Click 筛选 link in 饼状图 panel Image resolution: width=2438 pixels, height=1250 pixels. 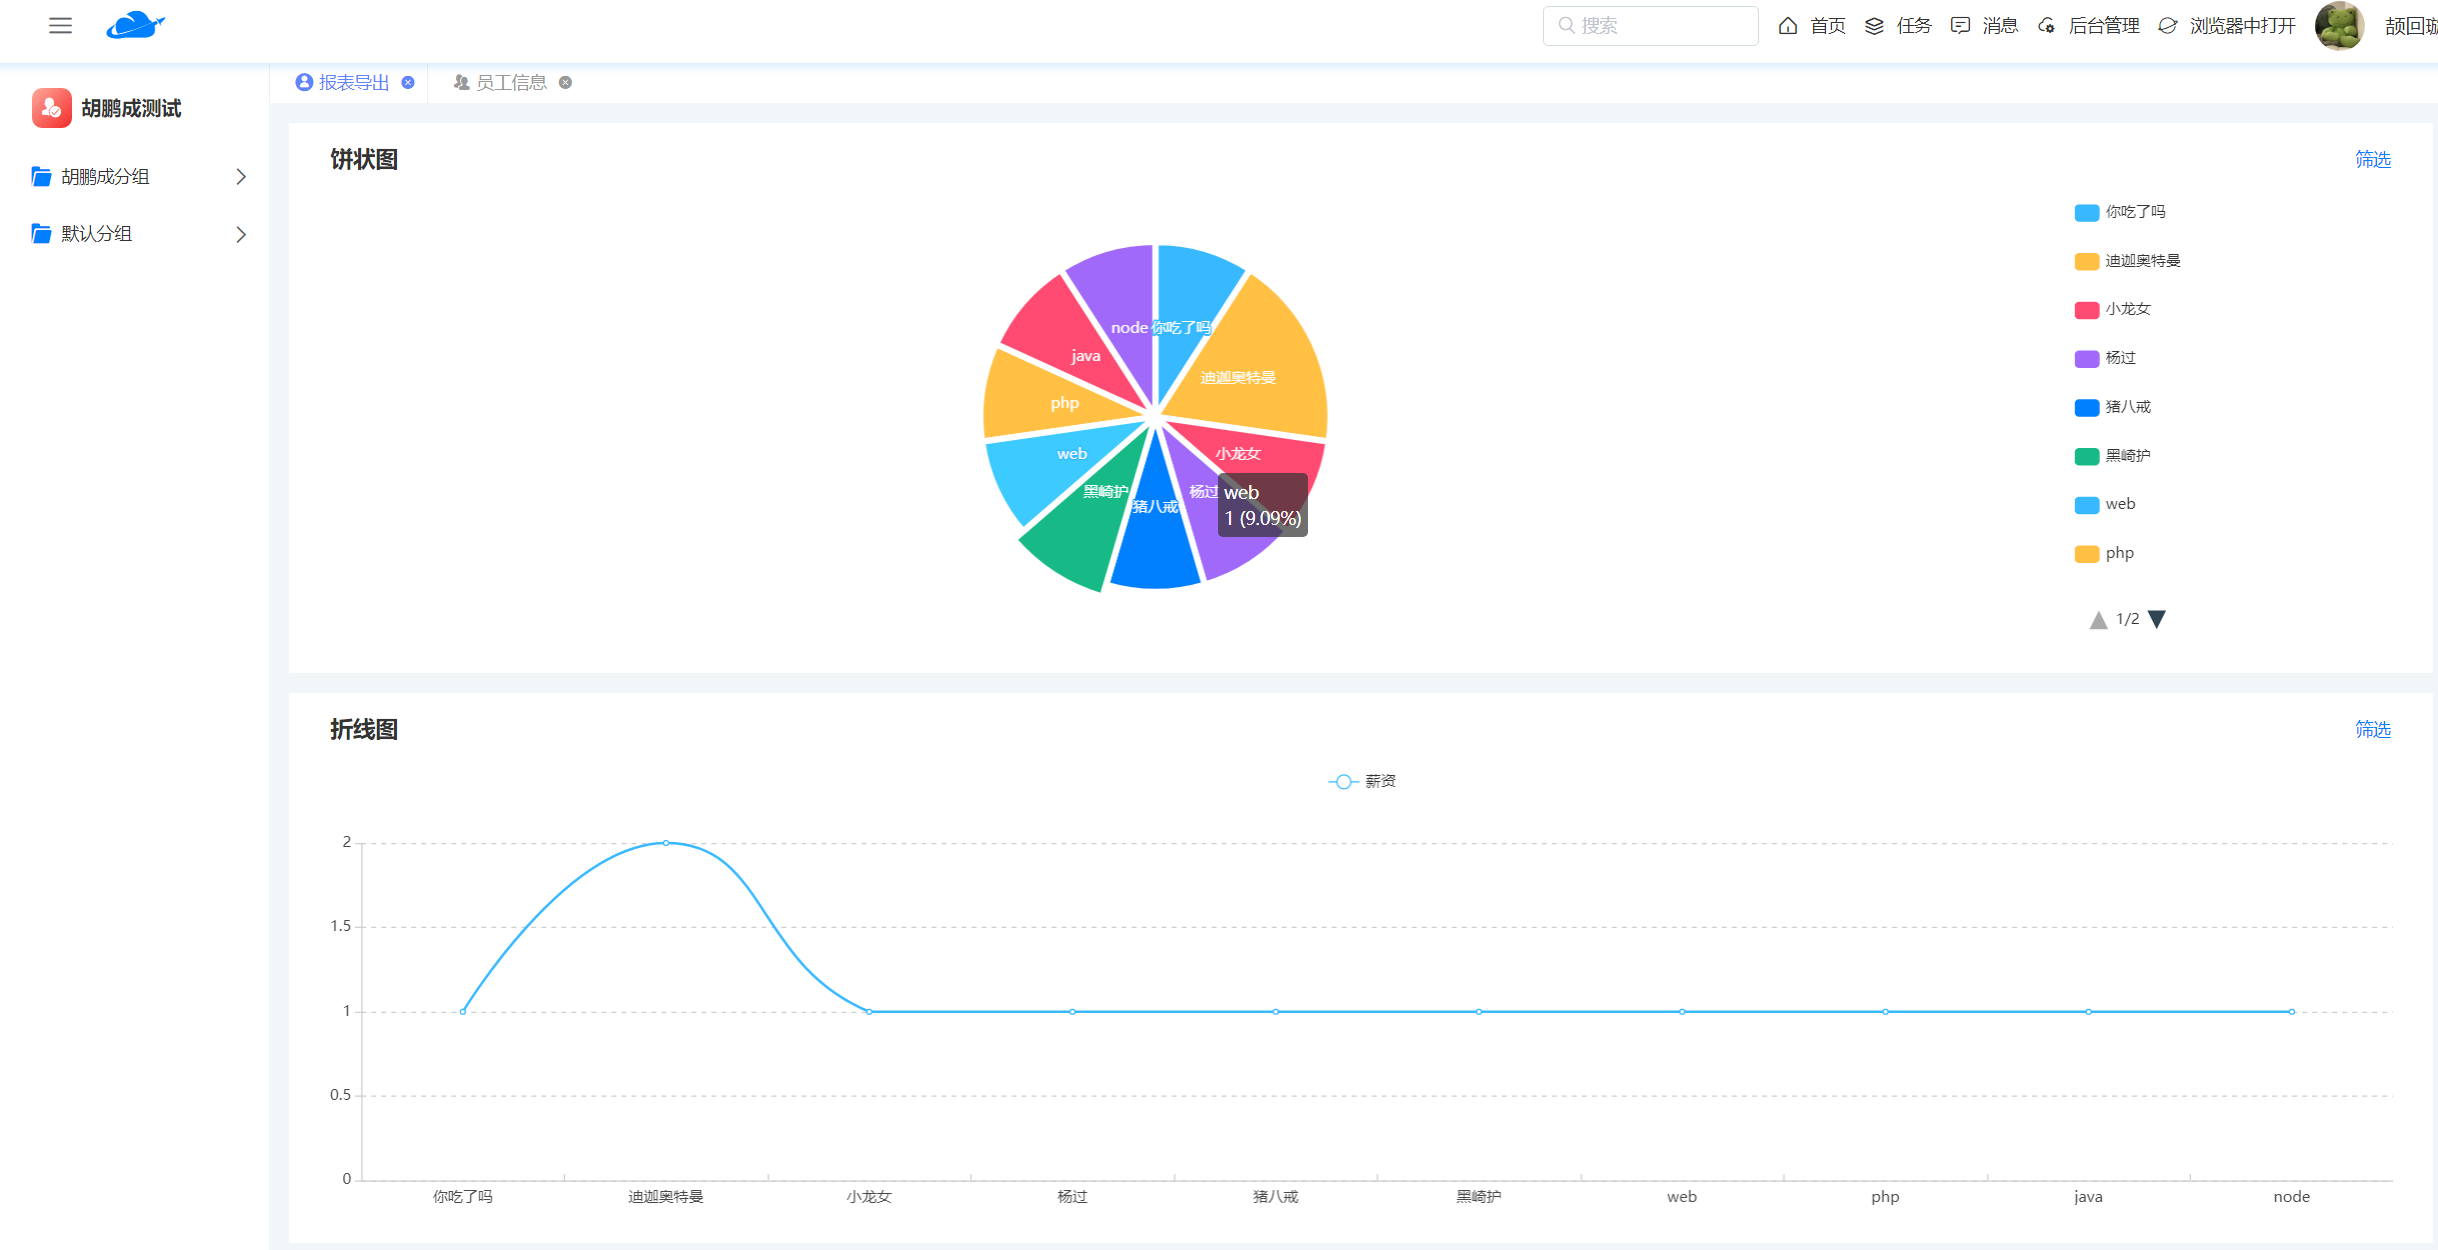pyautogui.click(x=2372, y=159)
